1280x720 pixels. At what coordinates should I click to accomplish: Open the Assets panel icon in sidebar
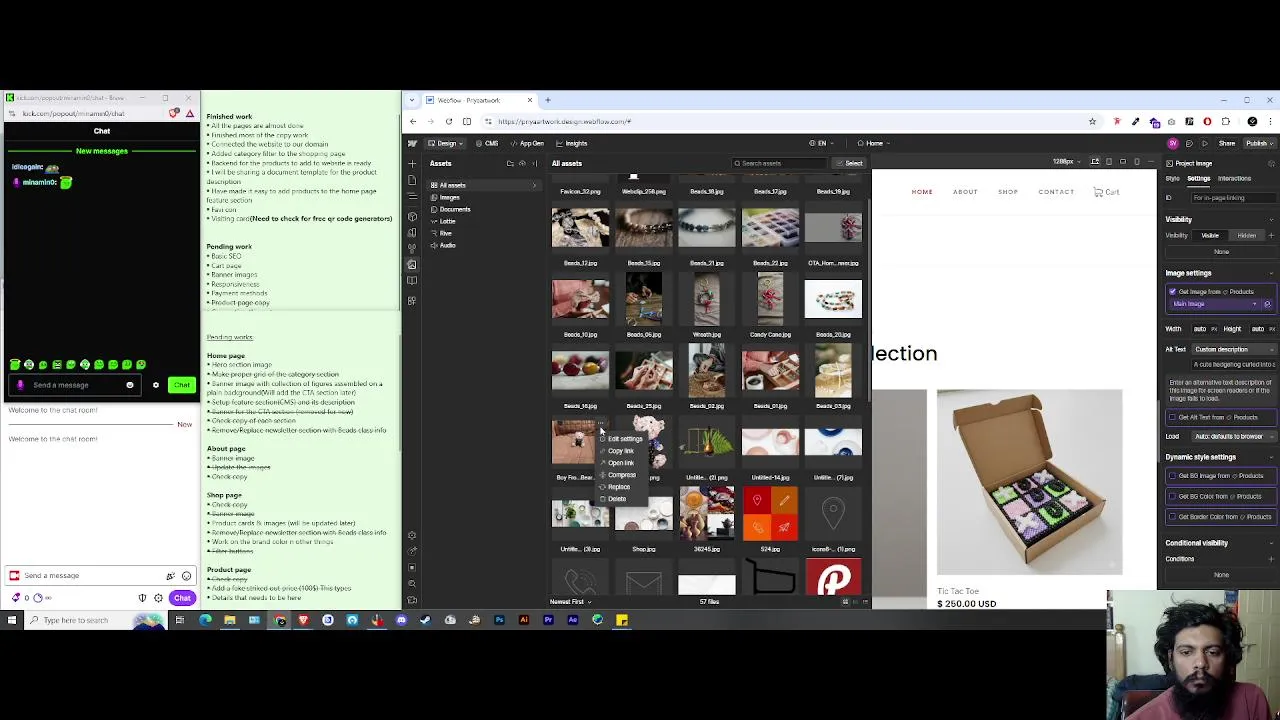412,265
